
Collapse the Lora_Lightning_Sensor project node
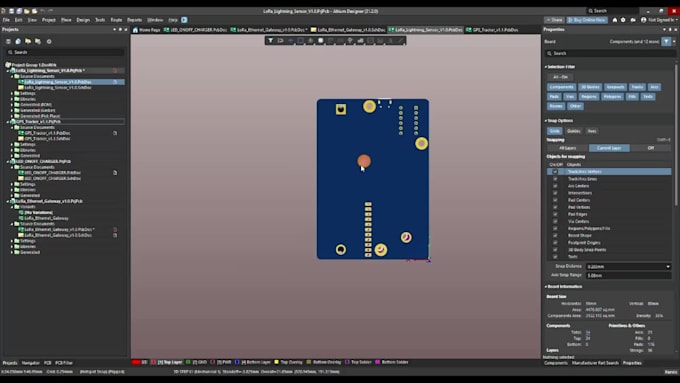[x=8, y=70]
